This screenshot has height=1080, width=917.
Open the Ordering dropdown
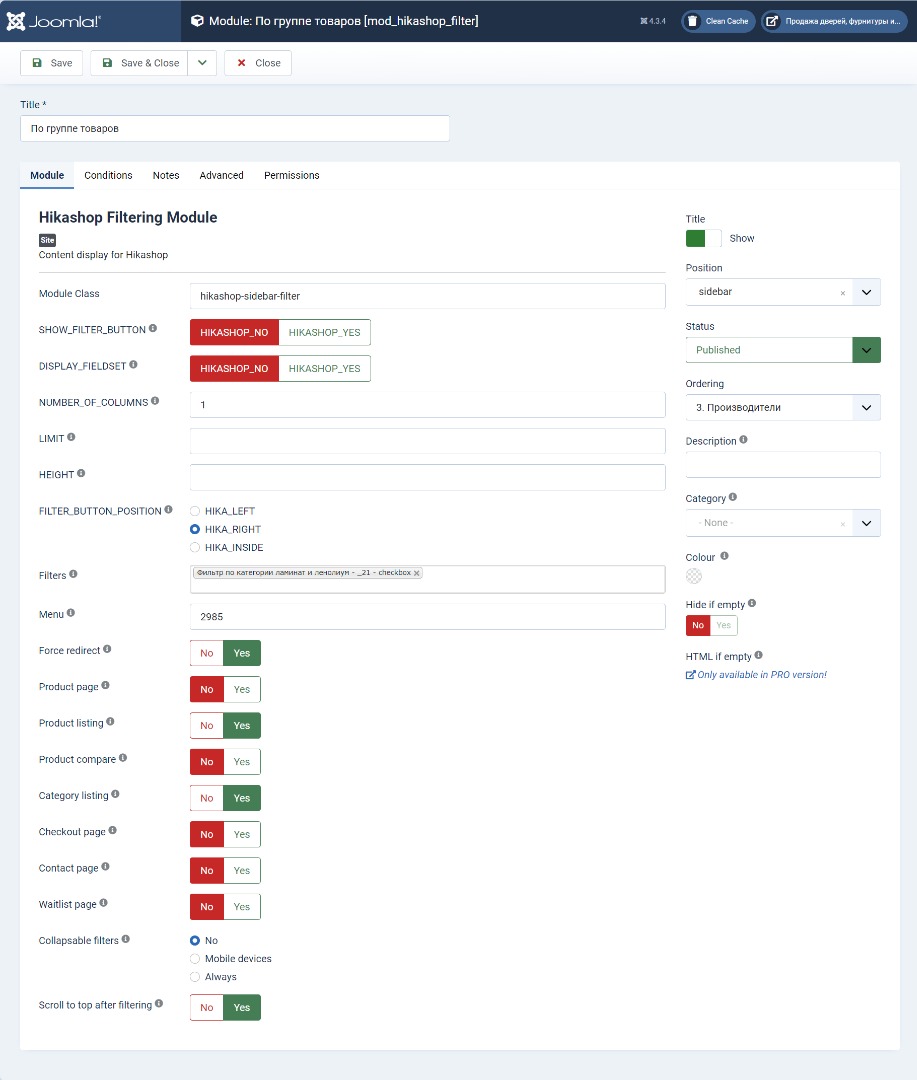coord(866,407)
